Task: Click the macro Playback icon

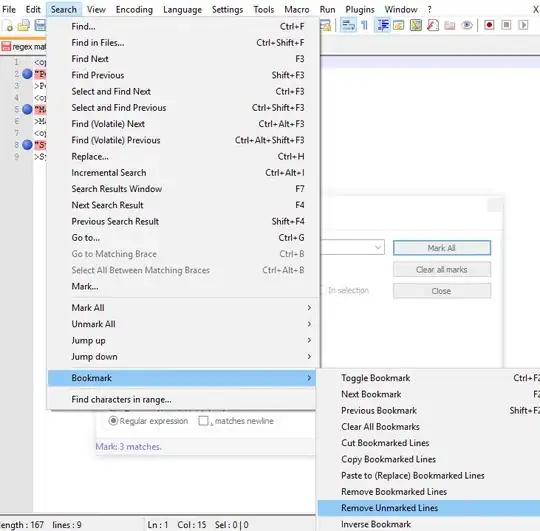Action: tap(523, 25)
